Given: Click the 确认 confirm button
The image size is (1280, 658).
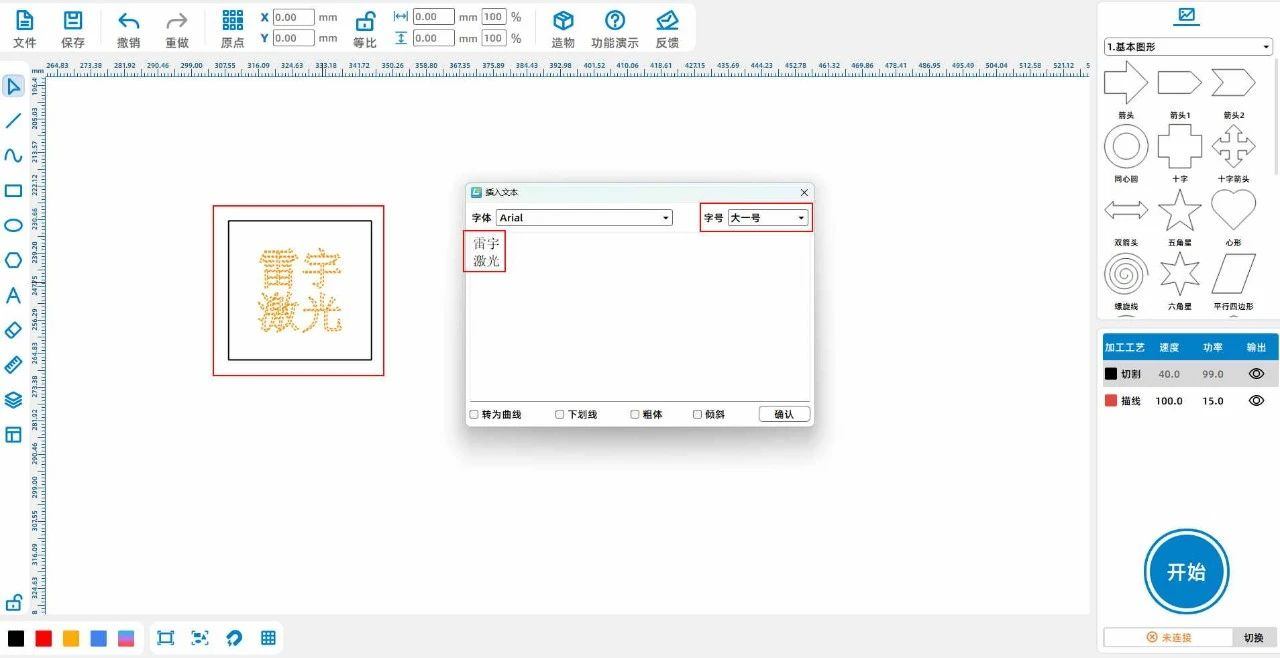Looking at the screenshot, I should [784, 414].
